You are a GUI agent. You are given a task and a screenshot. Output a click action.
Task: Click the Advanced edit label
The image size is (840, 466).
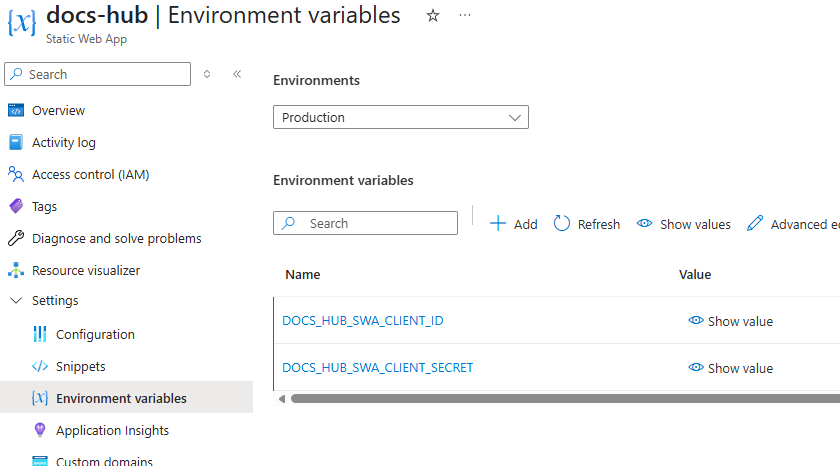805,224
